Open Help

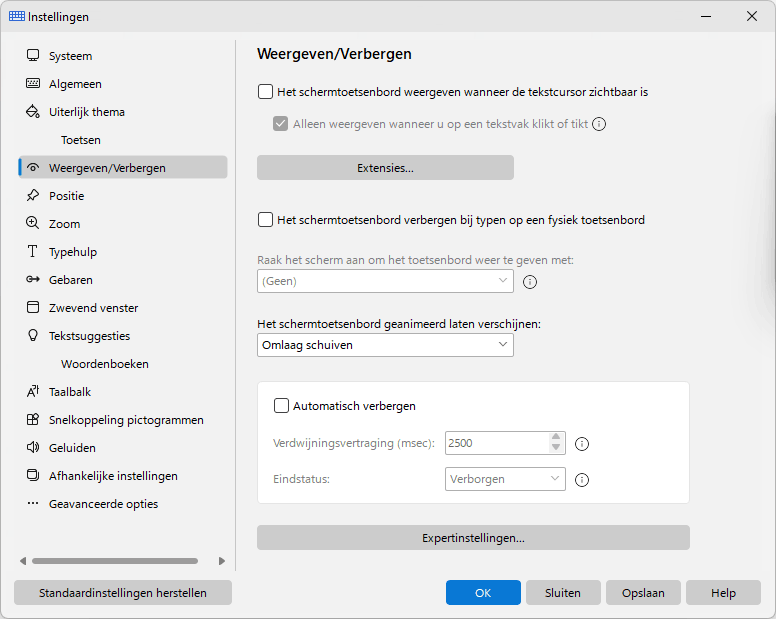pos(723,593)
